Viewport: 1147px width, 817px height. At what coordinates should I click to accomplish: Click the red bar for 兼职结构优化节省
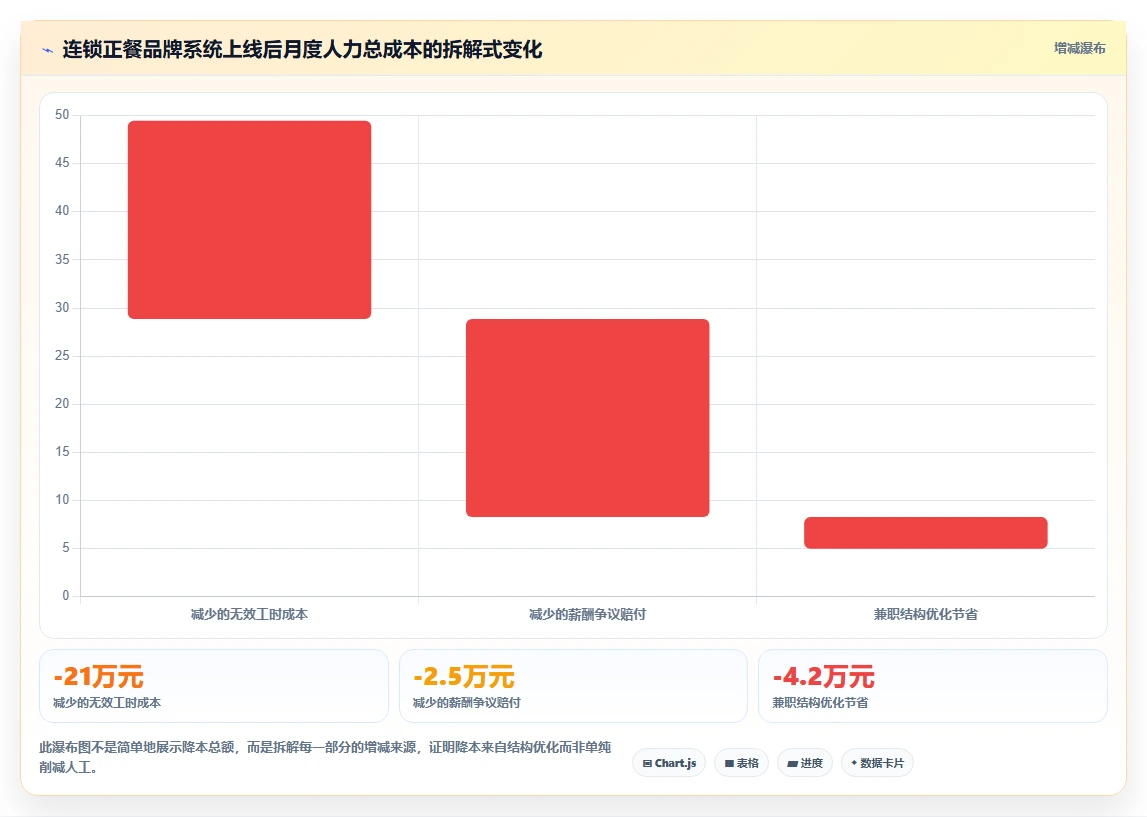tap(925, 532)
